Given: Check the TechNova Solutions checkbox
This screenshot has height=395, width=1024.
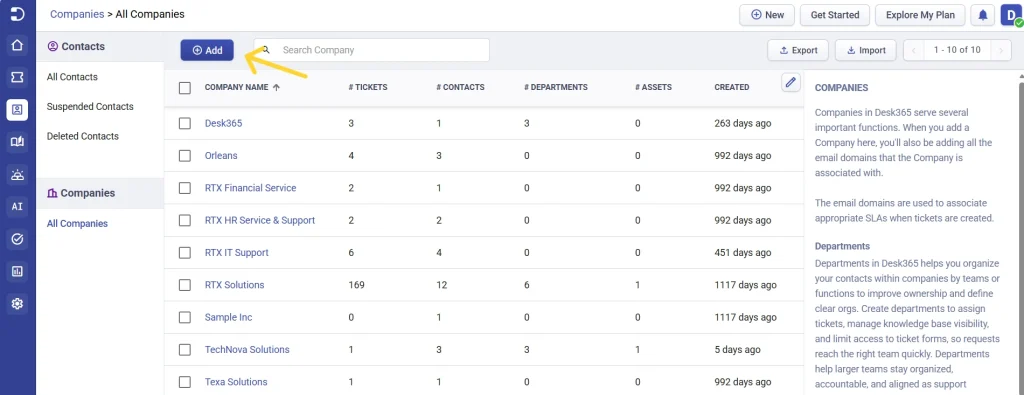Looking at the screenshot, I should click(x=185, y=350).
